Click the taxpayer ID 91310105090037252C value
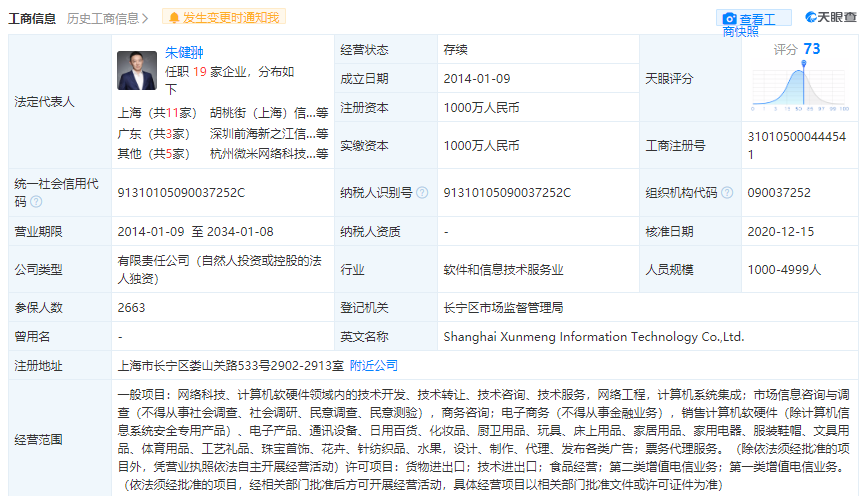This screenshot has height=496, width=861. coord(507,193)
